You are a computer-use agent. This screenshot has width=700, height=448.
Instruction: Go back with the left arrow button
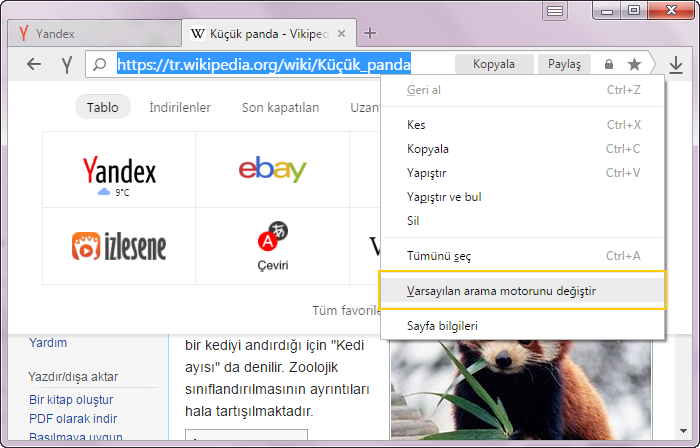pos(34,65)
